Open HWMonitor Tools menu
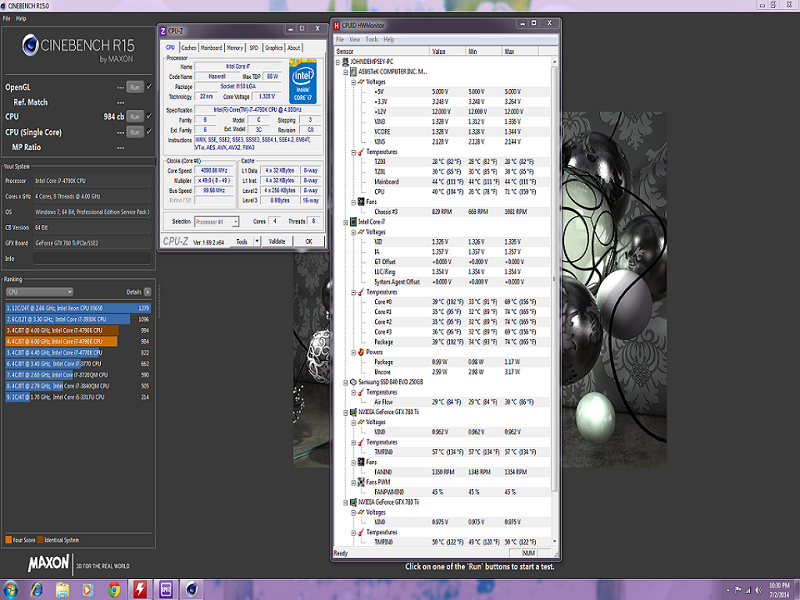 [372, 39]
